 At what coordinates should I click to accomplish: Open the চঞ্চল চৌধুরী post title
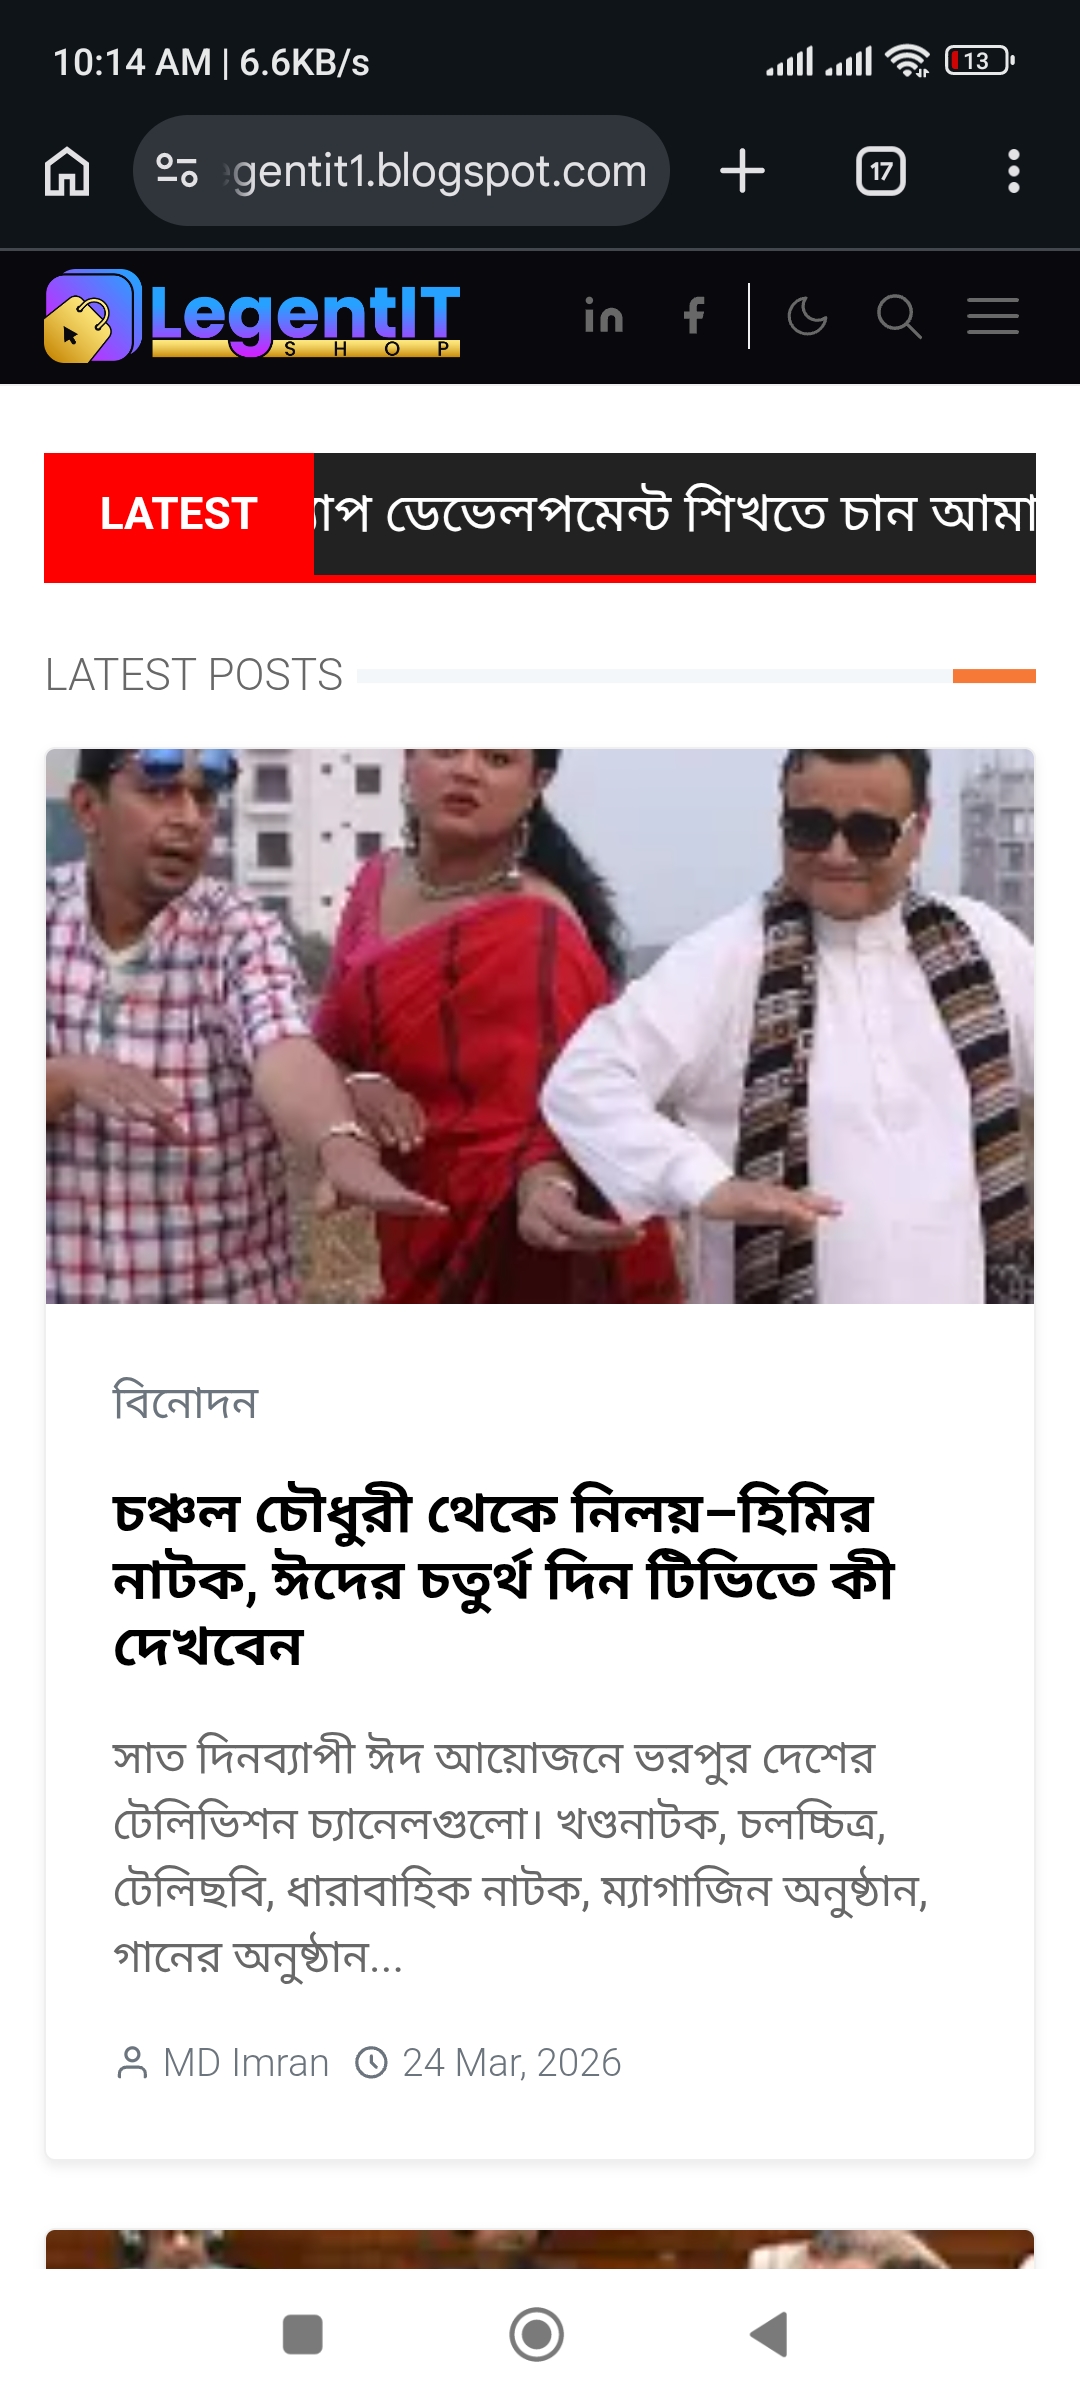pyautogui.click(x=503, y=1579)
